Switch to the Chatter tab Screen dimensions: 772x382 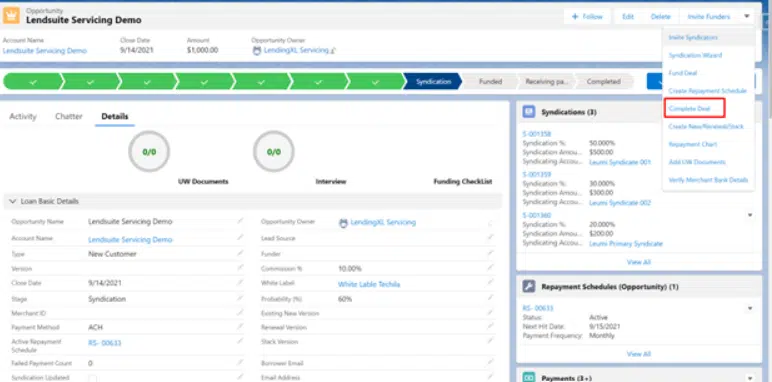pyautogui.click(x=68, y=117)
